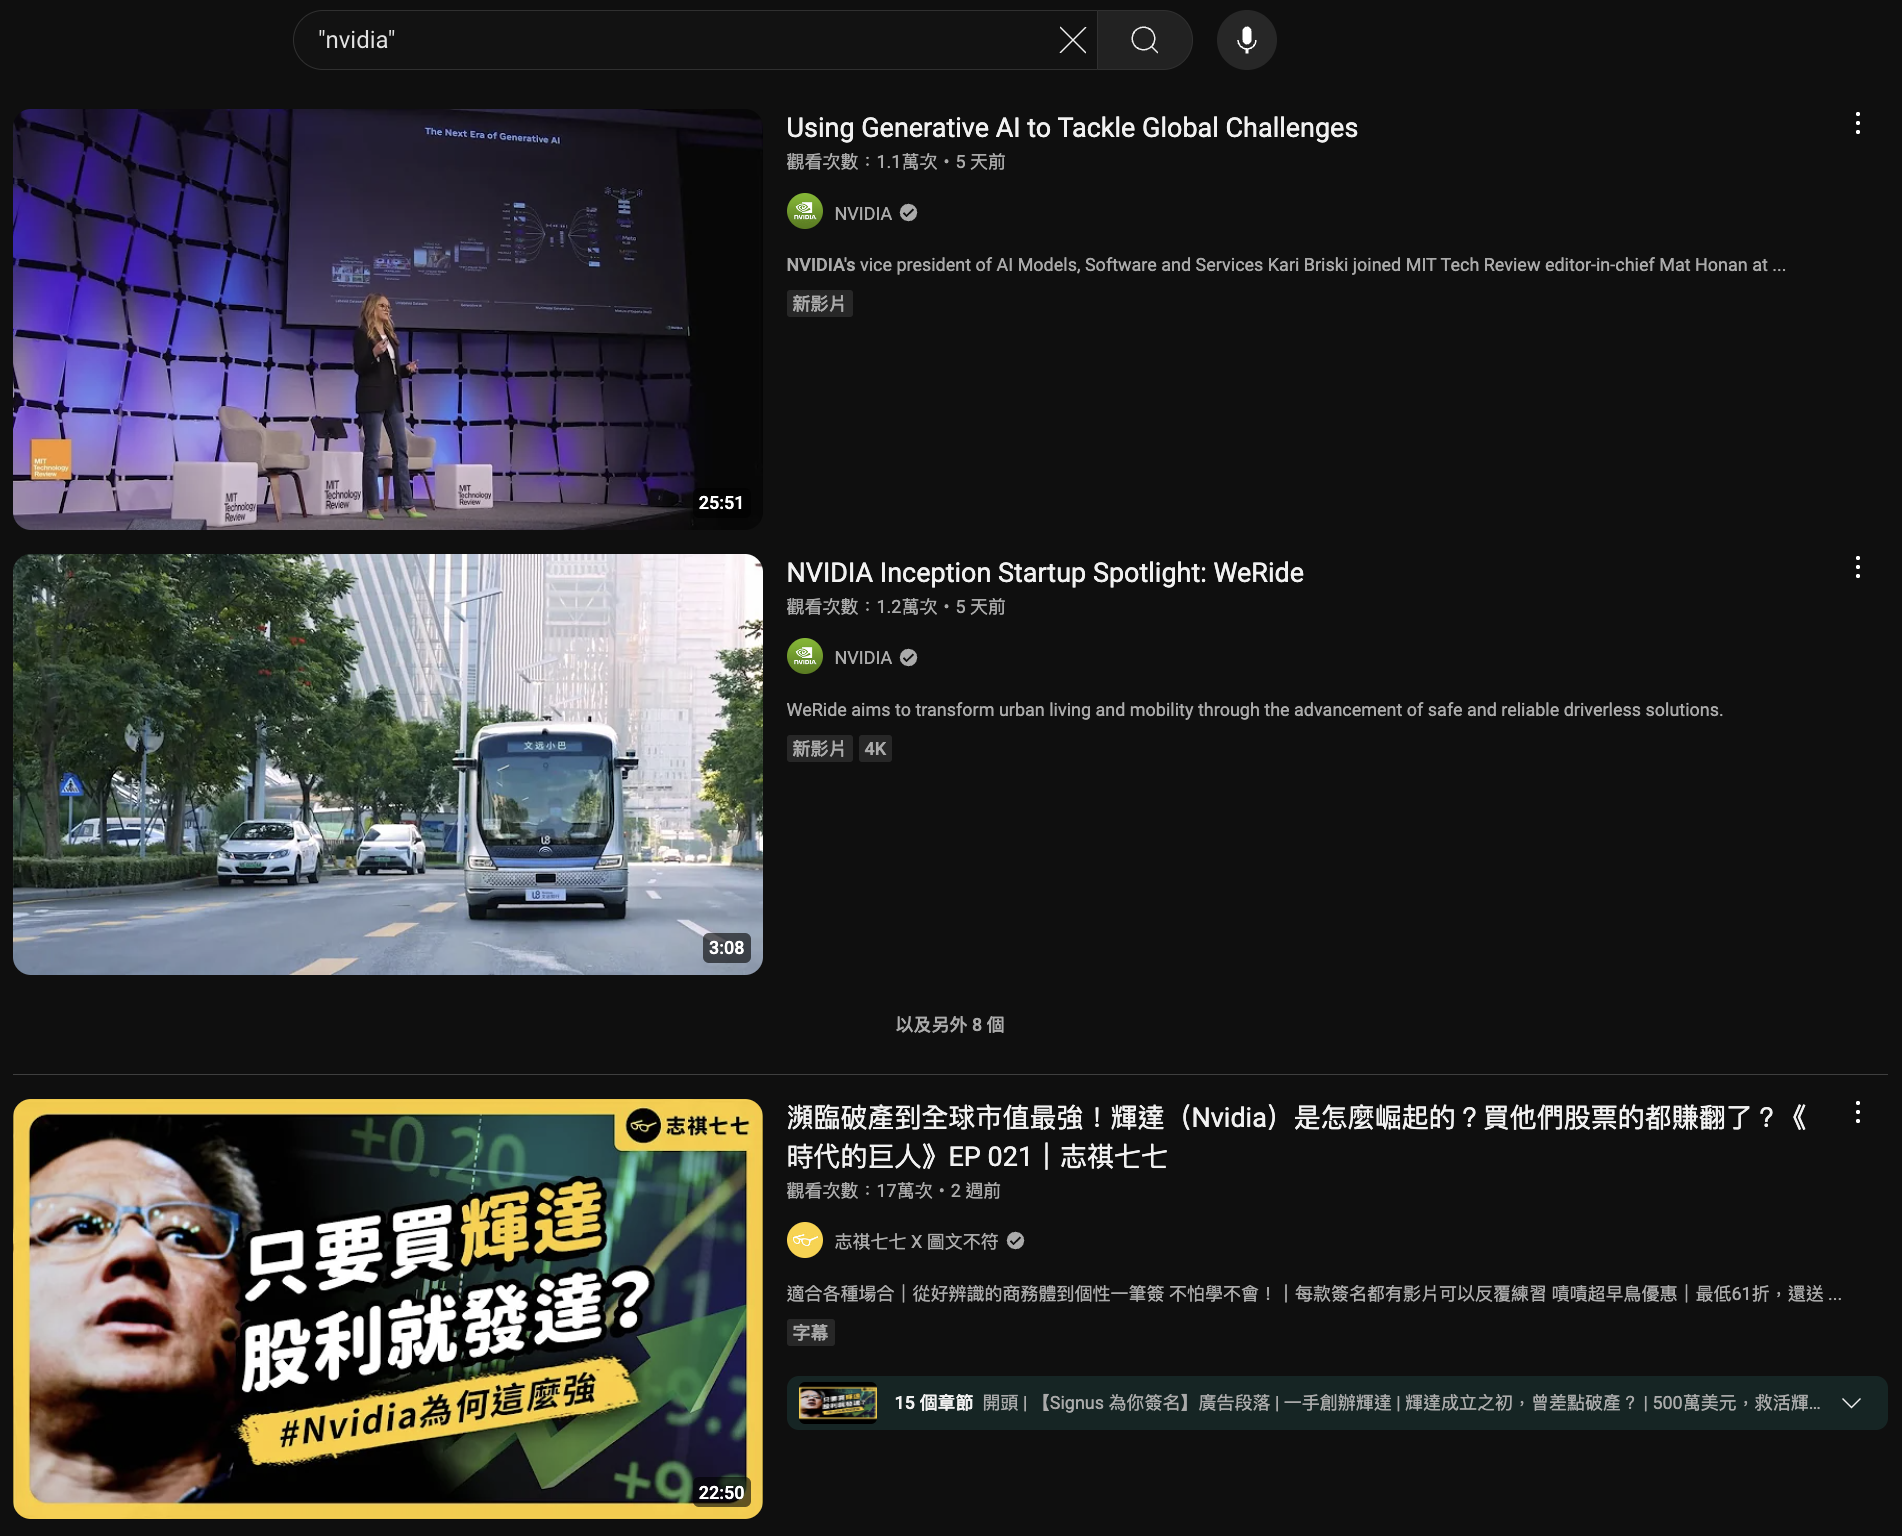Open the 瀕臨破產到全球市值最強 video title

click(x=1296, y=1137)
